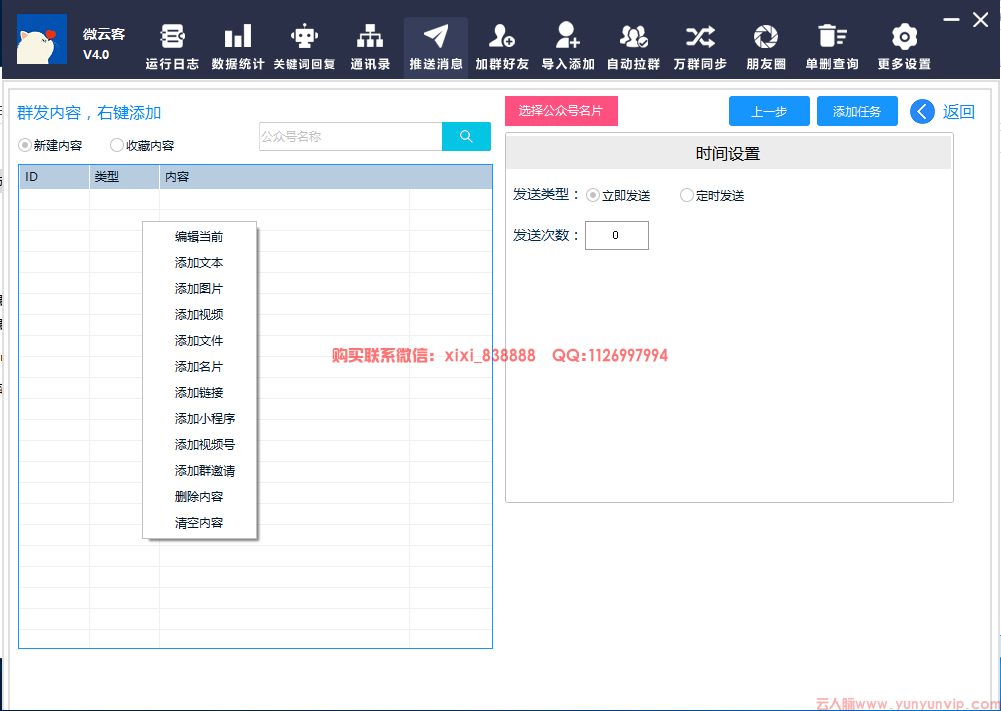Viewport: 1001px width, 711px height.
Task: Click the 返回 back arrow circle
Action: click(922, 112)
